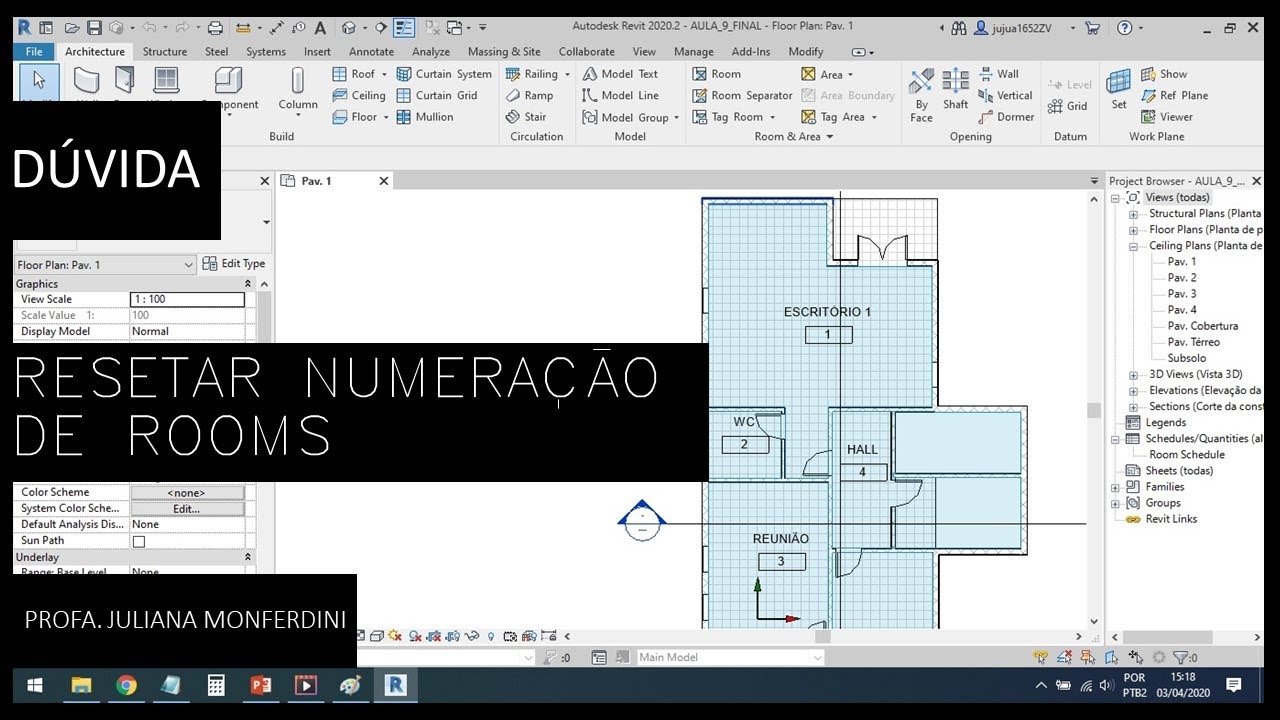The width and height of the screenshot is (1280, 720).
Task: Click the View Scale value field
Action: tap(188, 299)
